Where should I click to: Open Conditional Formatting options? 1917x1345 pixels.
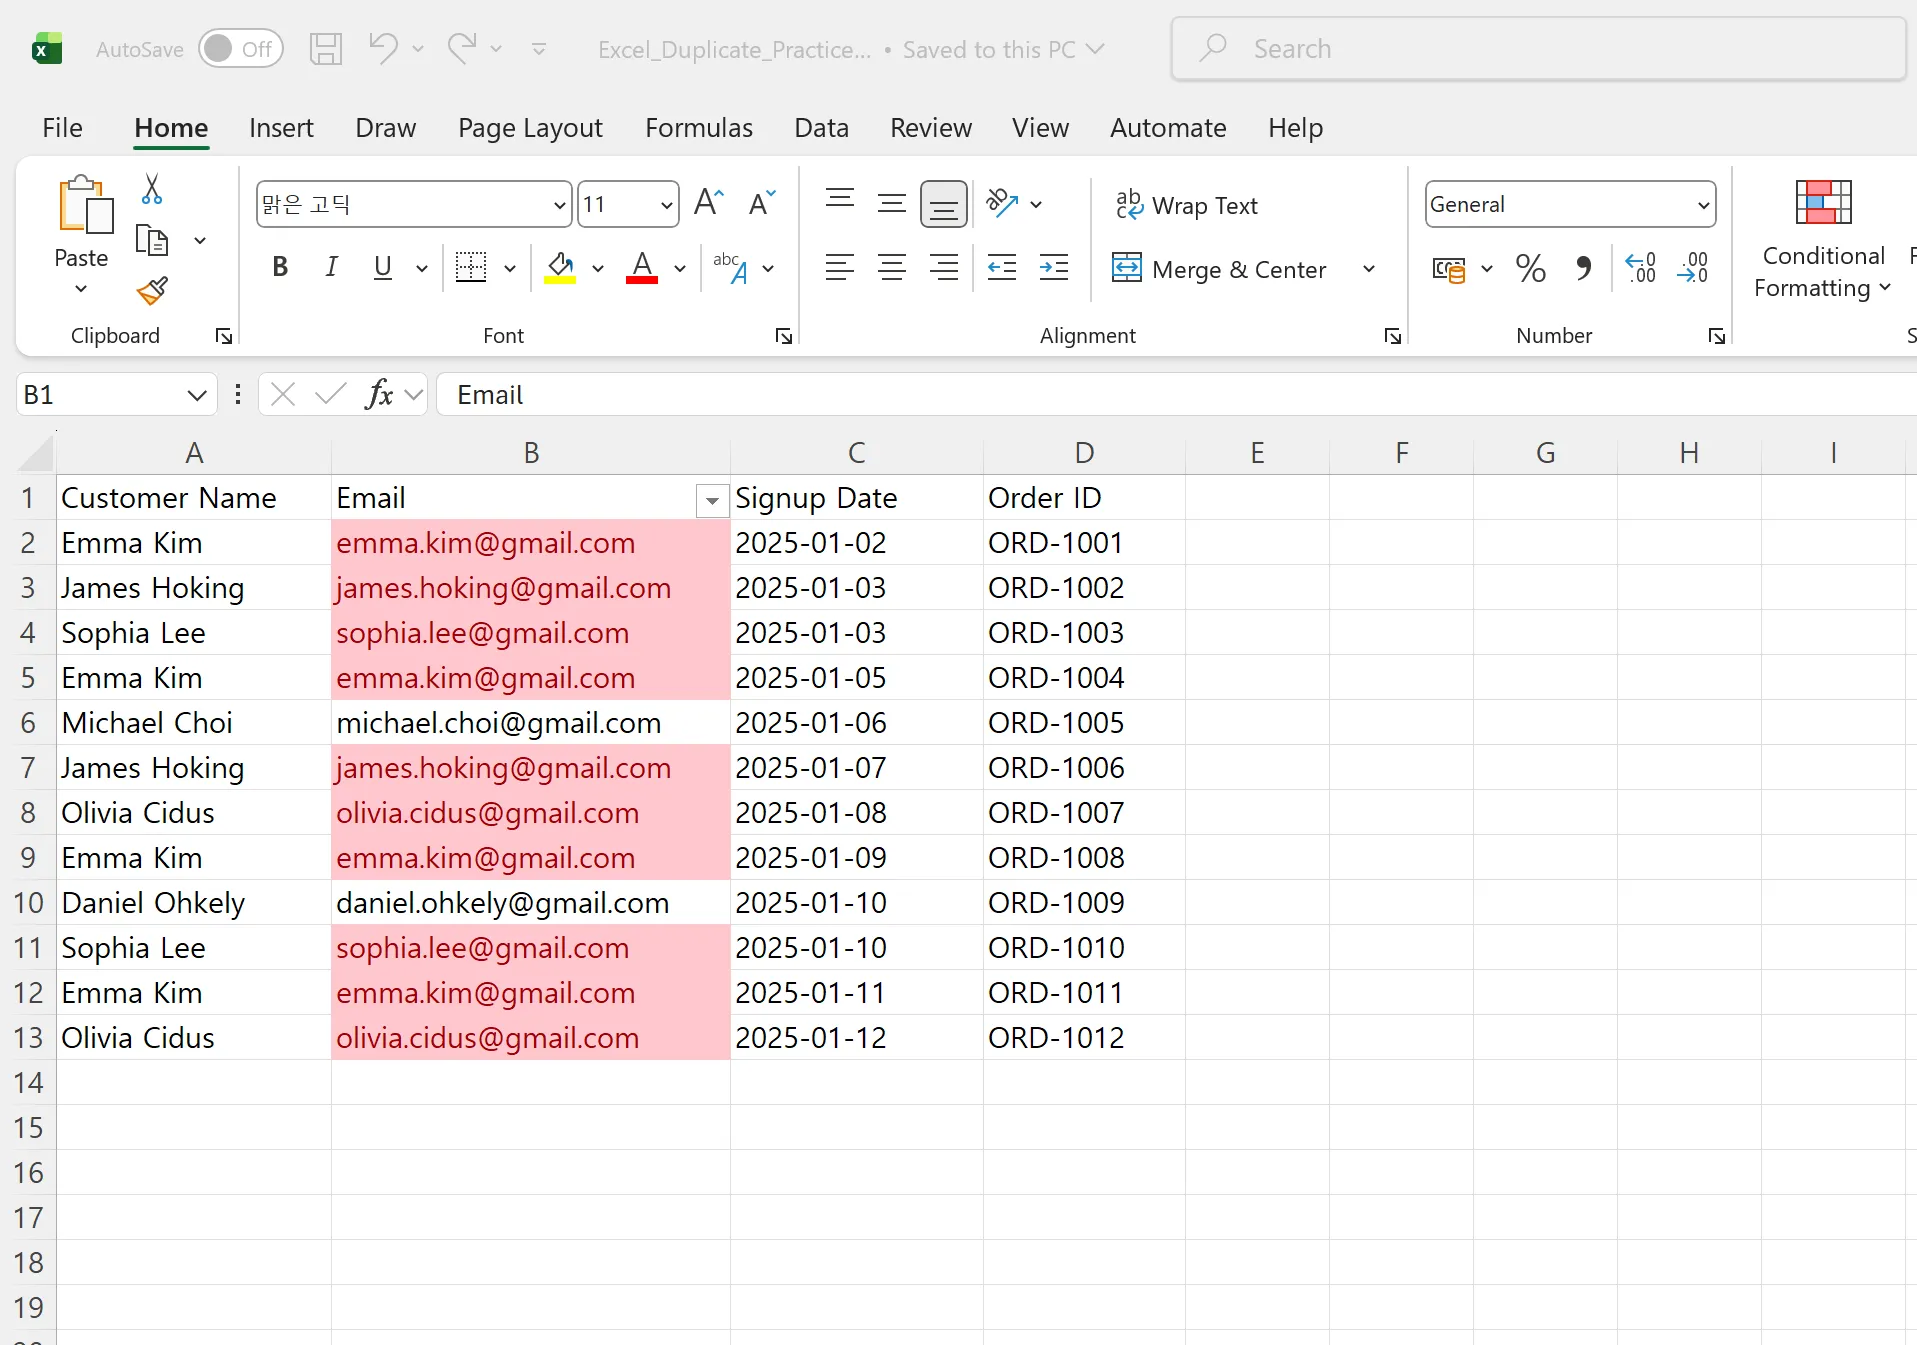pos(1820,238)
